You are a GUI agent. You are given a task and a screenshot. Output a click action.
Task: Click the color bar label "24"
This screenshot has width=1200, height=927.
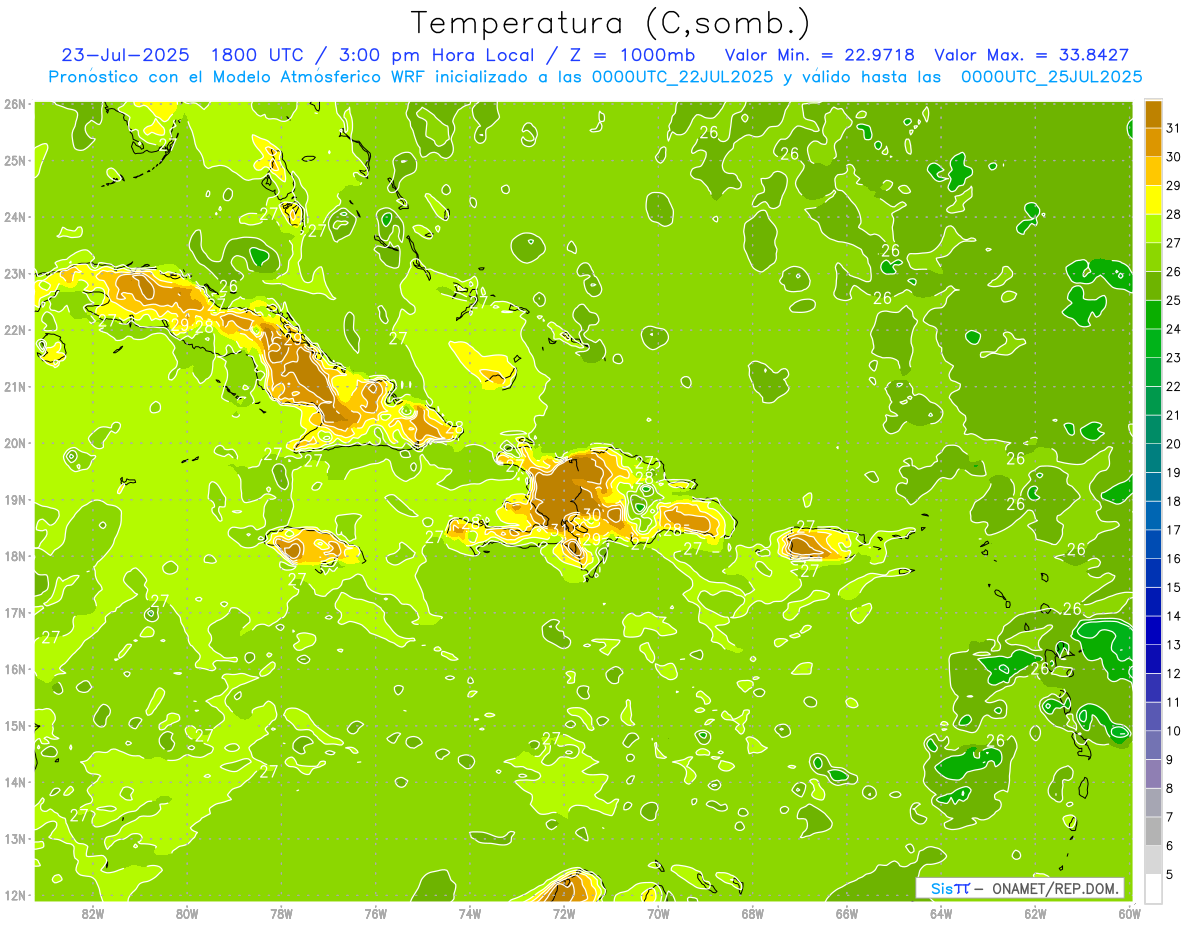click(x=1173, y=329)
